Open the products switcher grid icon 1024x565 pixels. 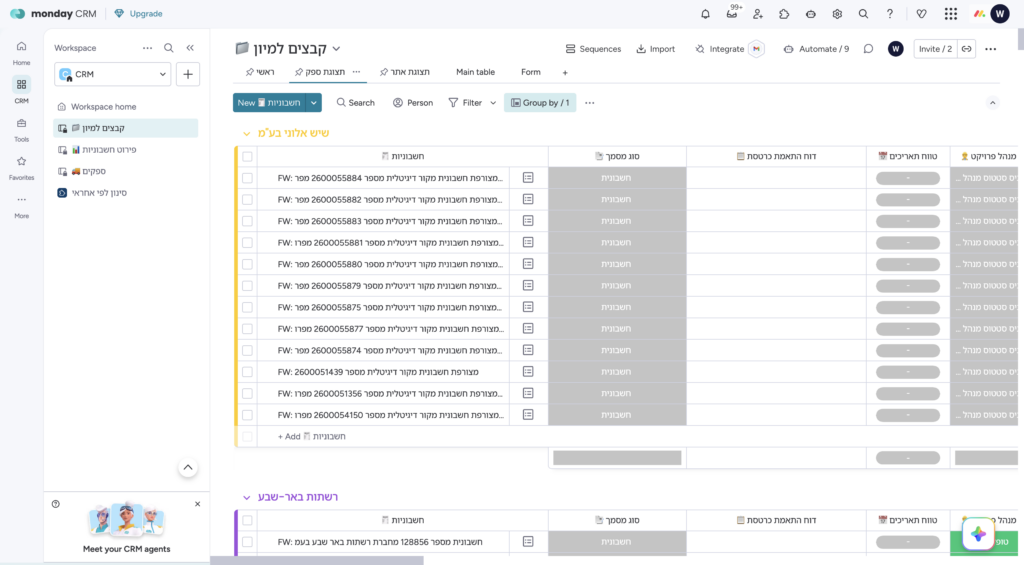951,14
